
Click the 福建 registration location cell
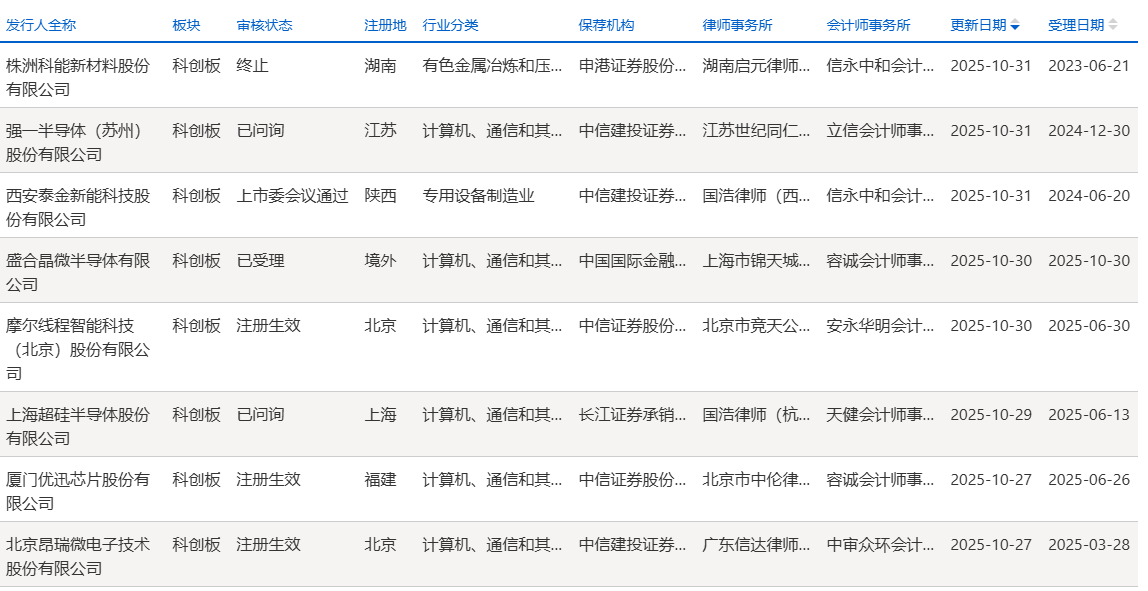coord(381,480)
